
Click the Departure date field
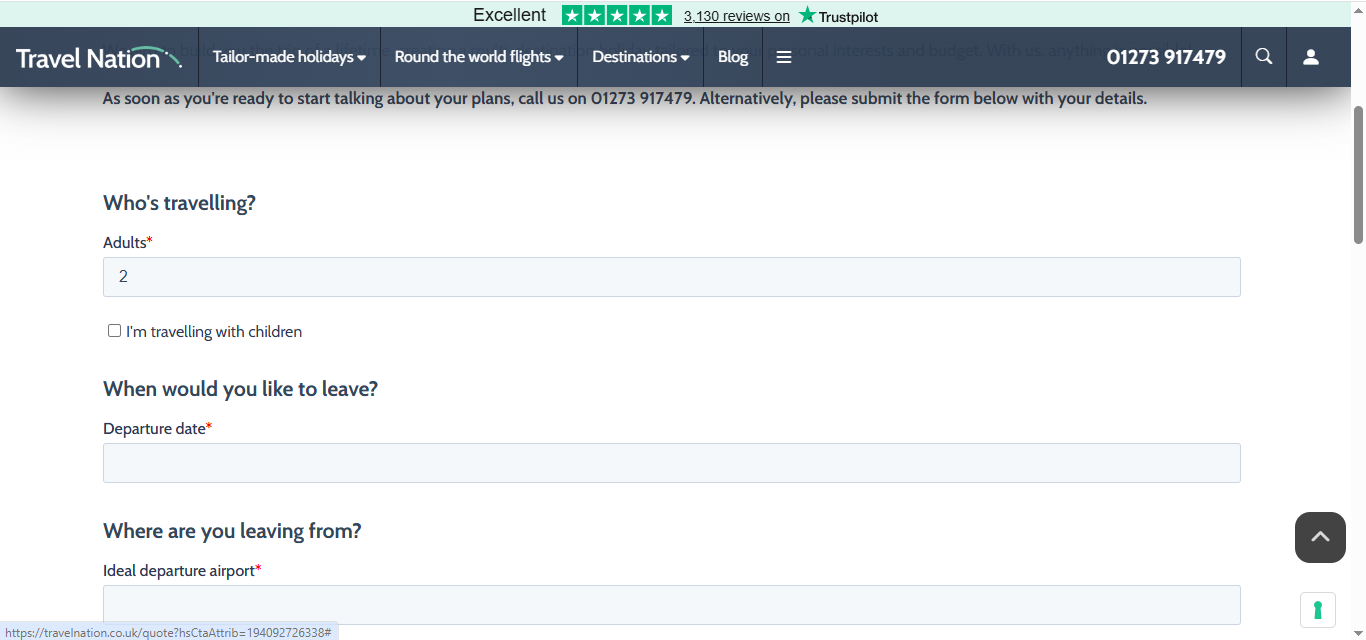coord(671,463)
